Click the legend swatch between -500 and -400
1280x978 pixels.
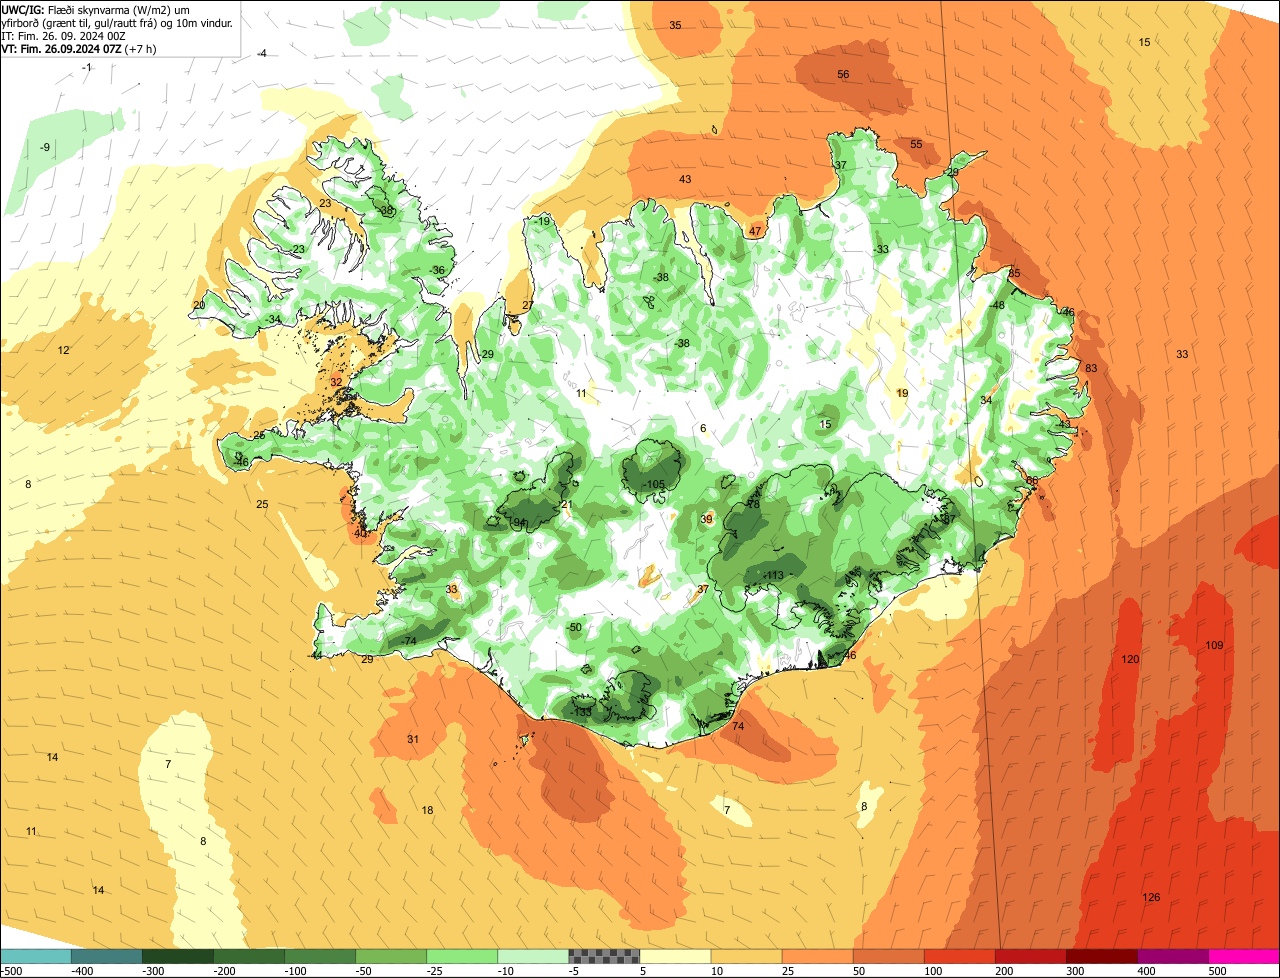(x=36, y=956)
